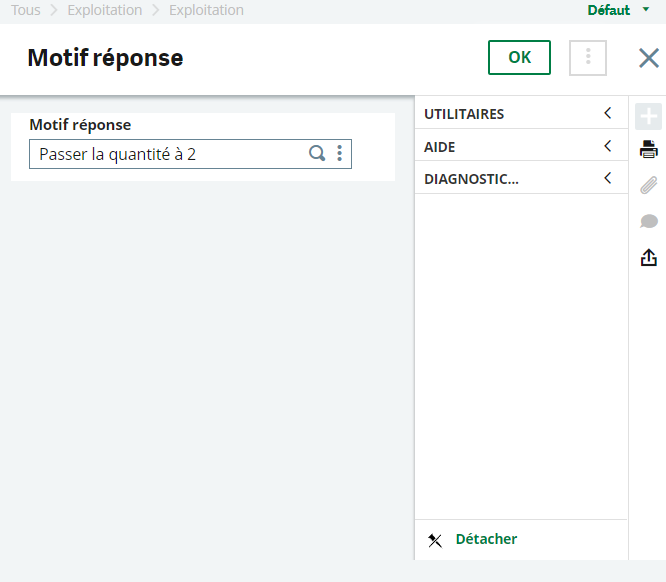The image size is (666, 582).
Task: Open the Défaut dropdown at top right
Action: point(618,10)
